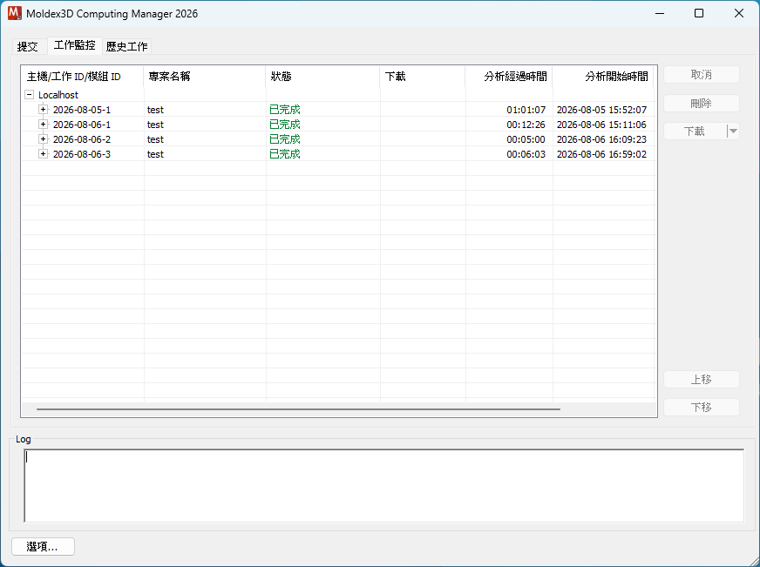This screenshot has height=567, width=760.
Task: Open the 歷史工作 tab
Action: [x=127, y=47]
